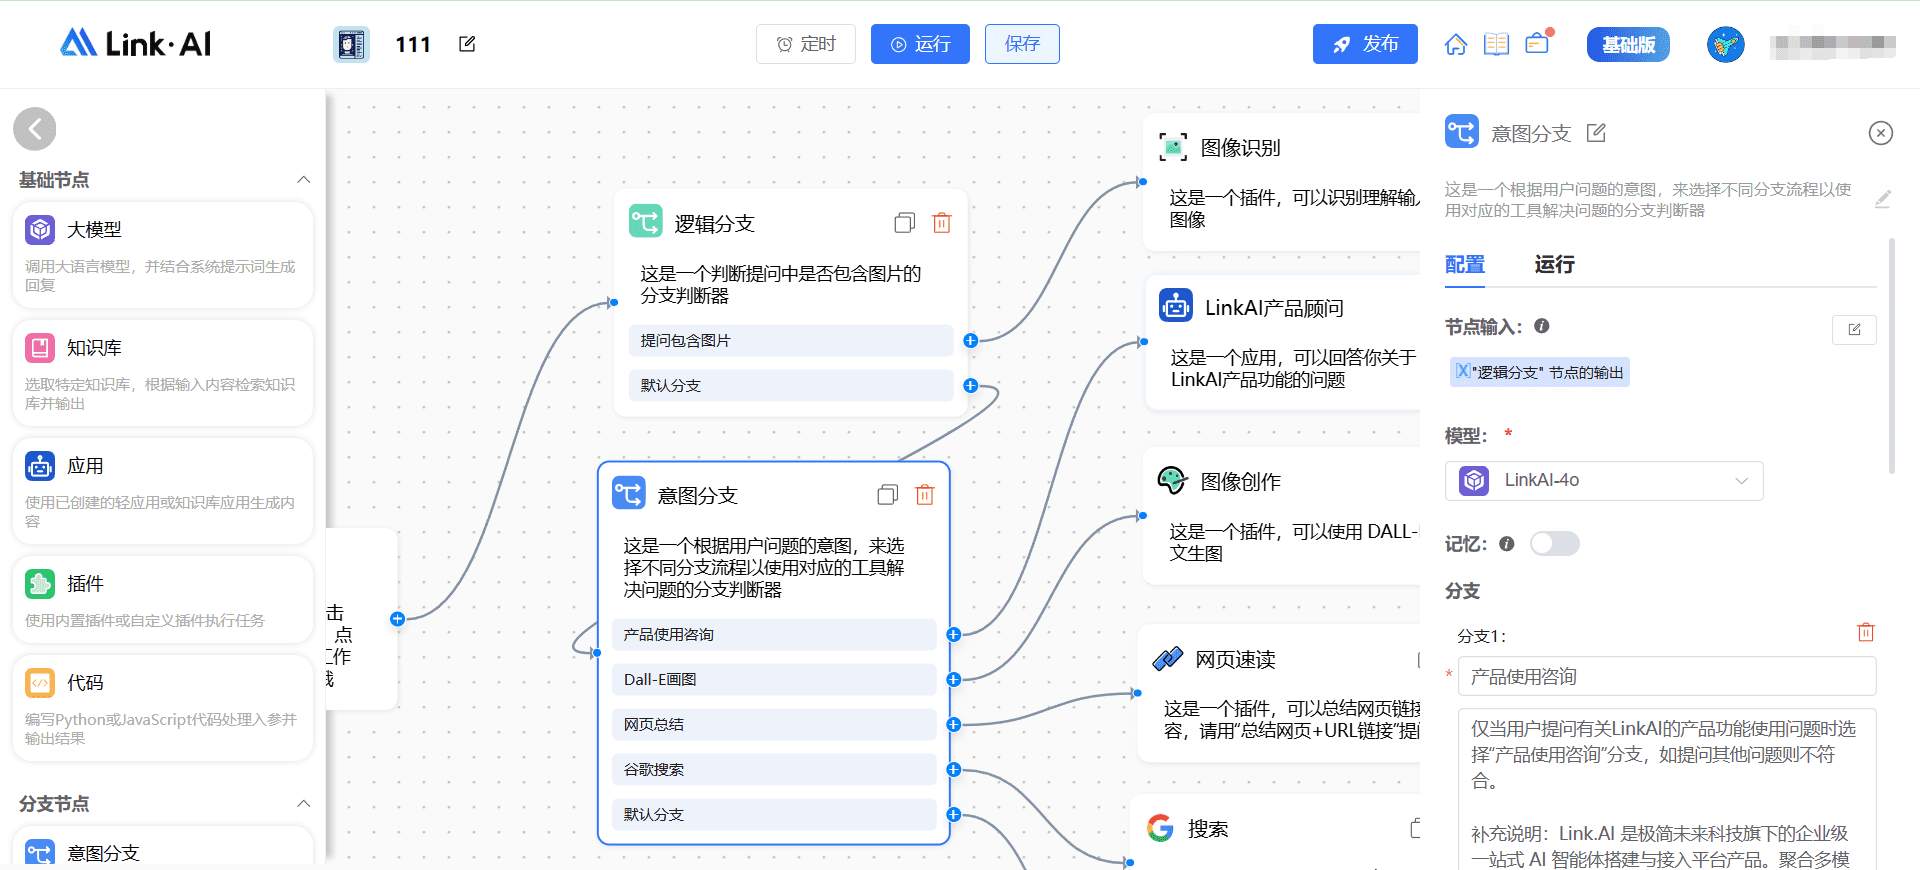
Task: Open the documentation book icon
Action: click(x=1496, y=44)
